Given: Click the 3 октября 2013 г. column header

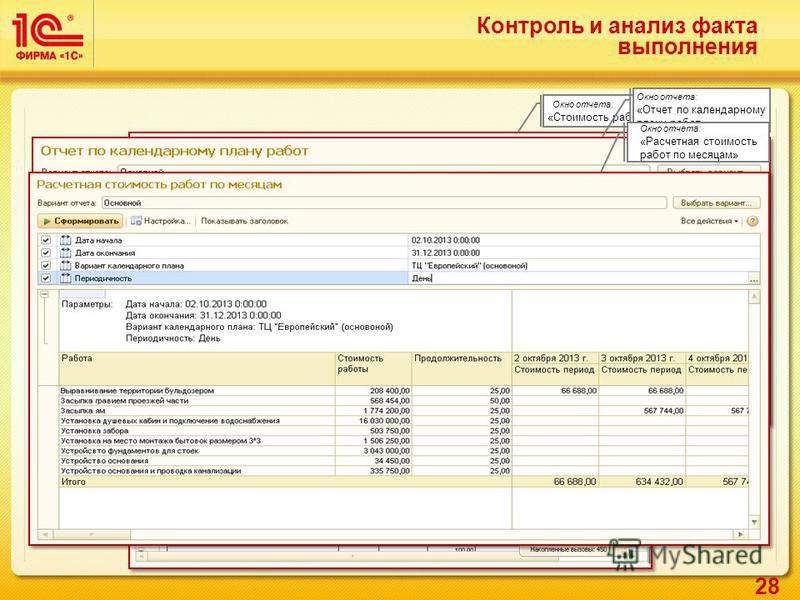Looking at the screenshot, I should tap(641, 358).
